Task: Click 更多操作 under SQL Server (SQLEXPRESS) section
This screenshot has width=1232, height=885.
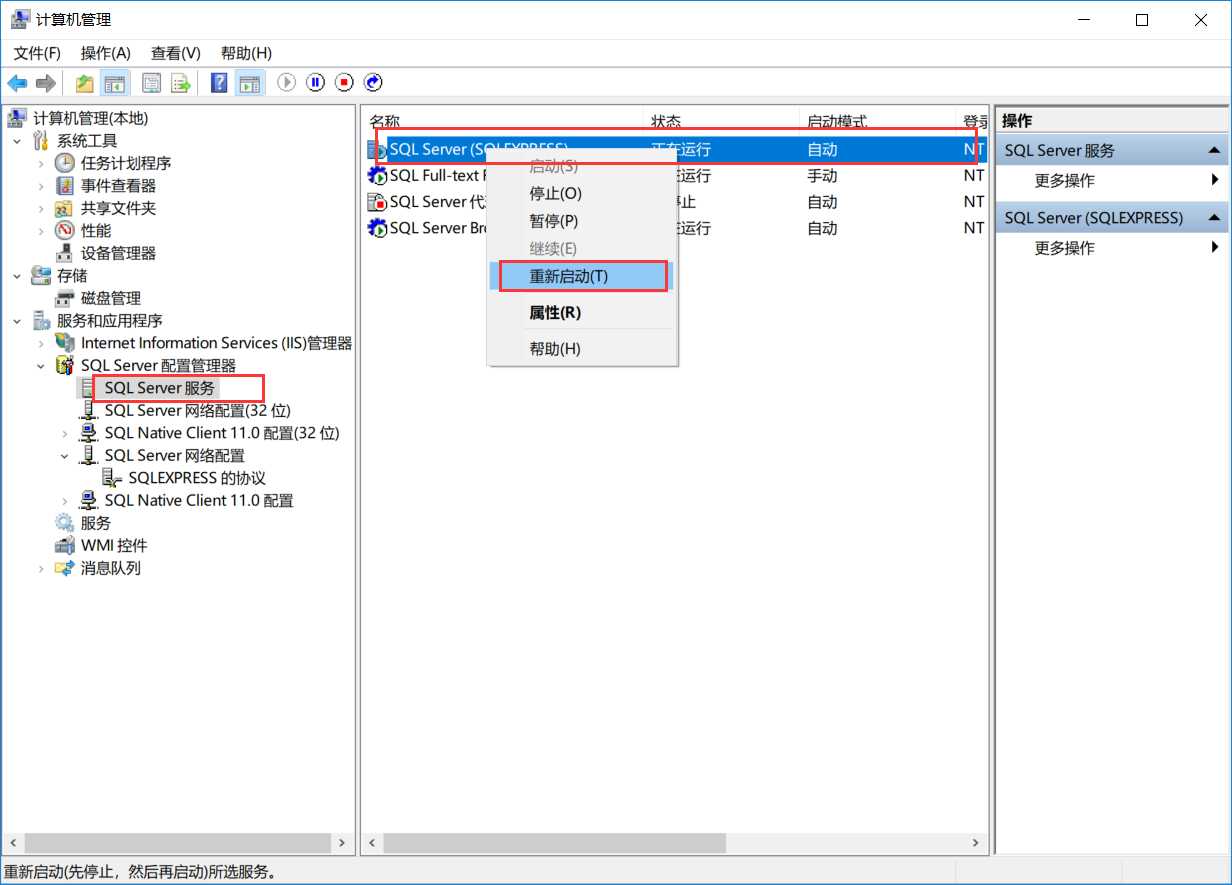Action: (1064, 248)
